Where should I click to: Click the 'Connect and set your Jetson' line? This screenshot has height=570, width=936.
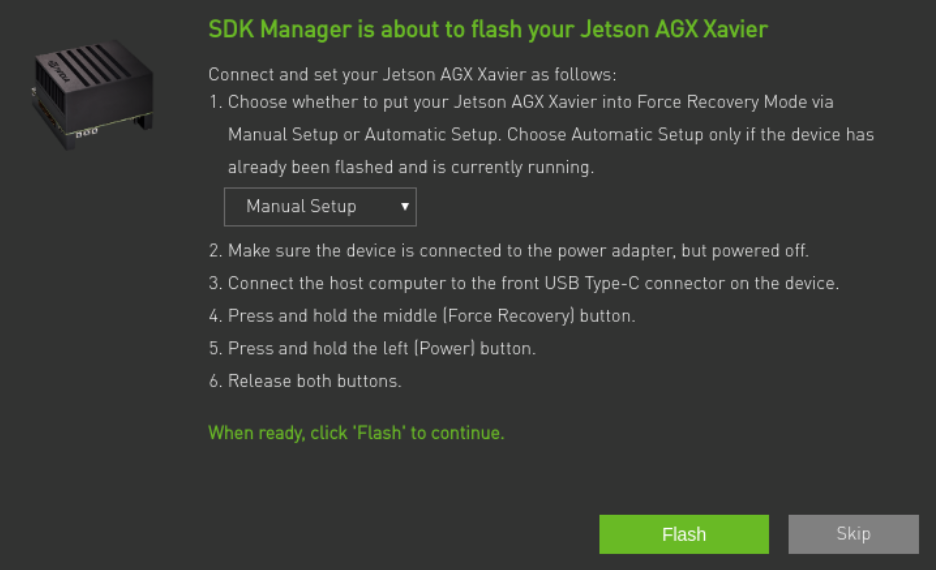pyautogui.click(x=413, y=75)
